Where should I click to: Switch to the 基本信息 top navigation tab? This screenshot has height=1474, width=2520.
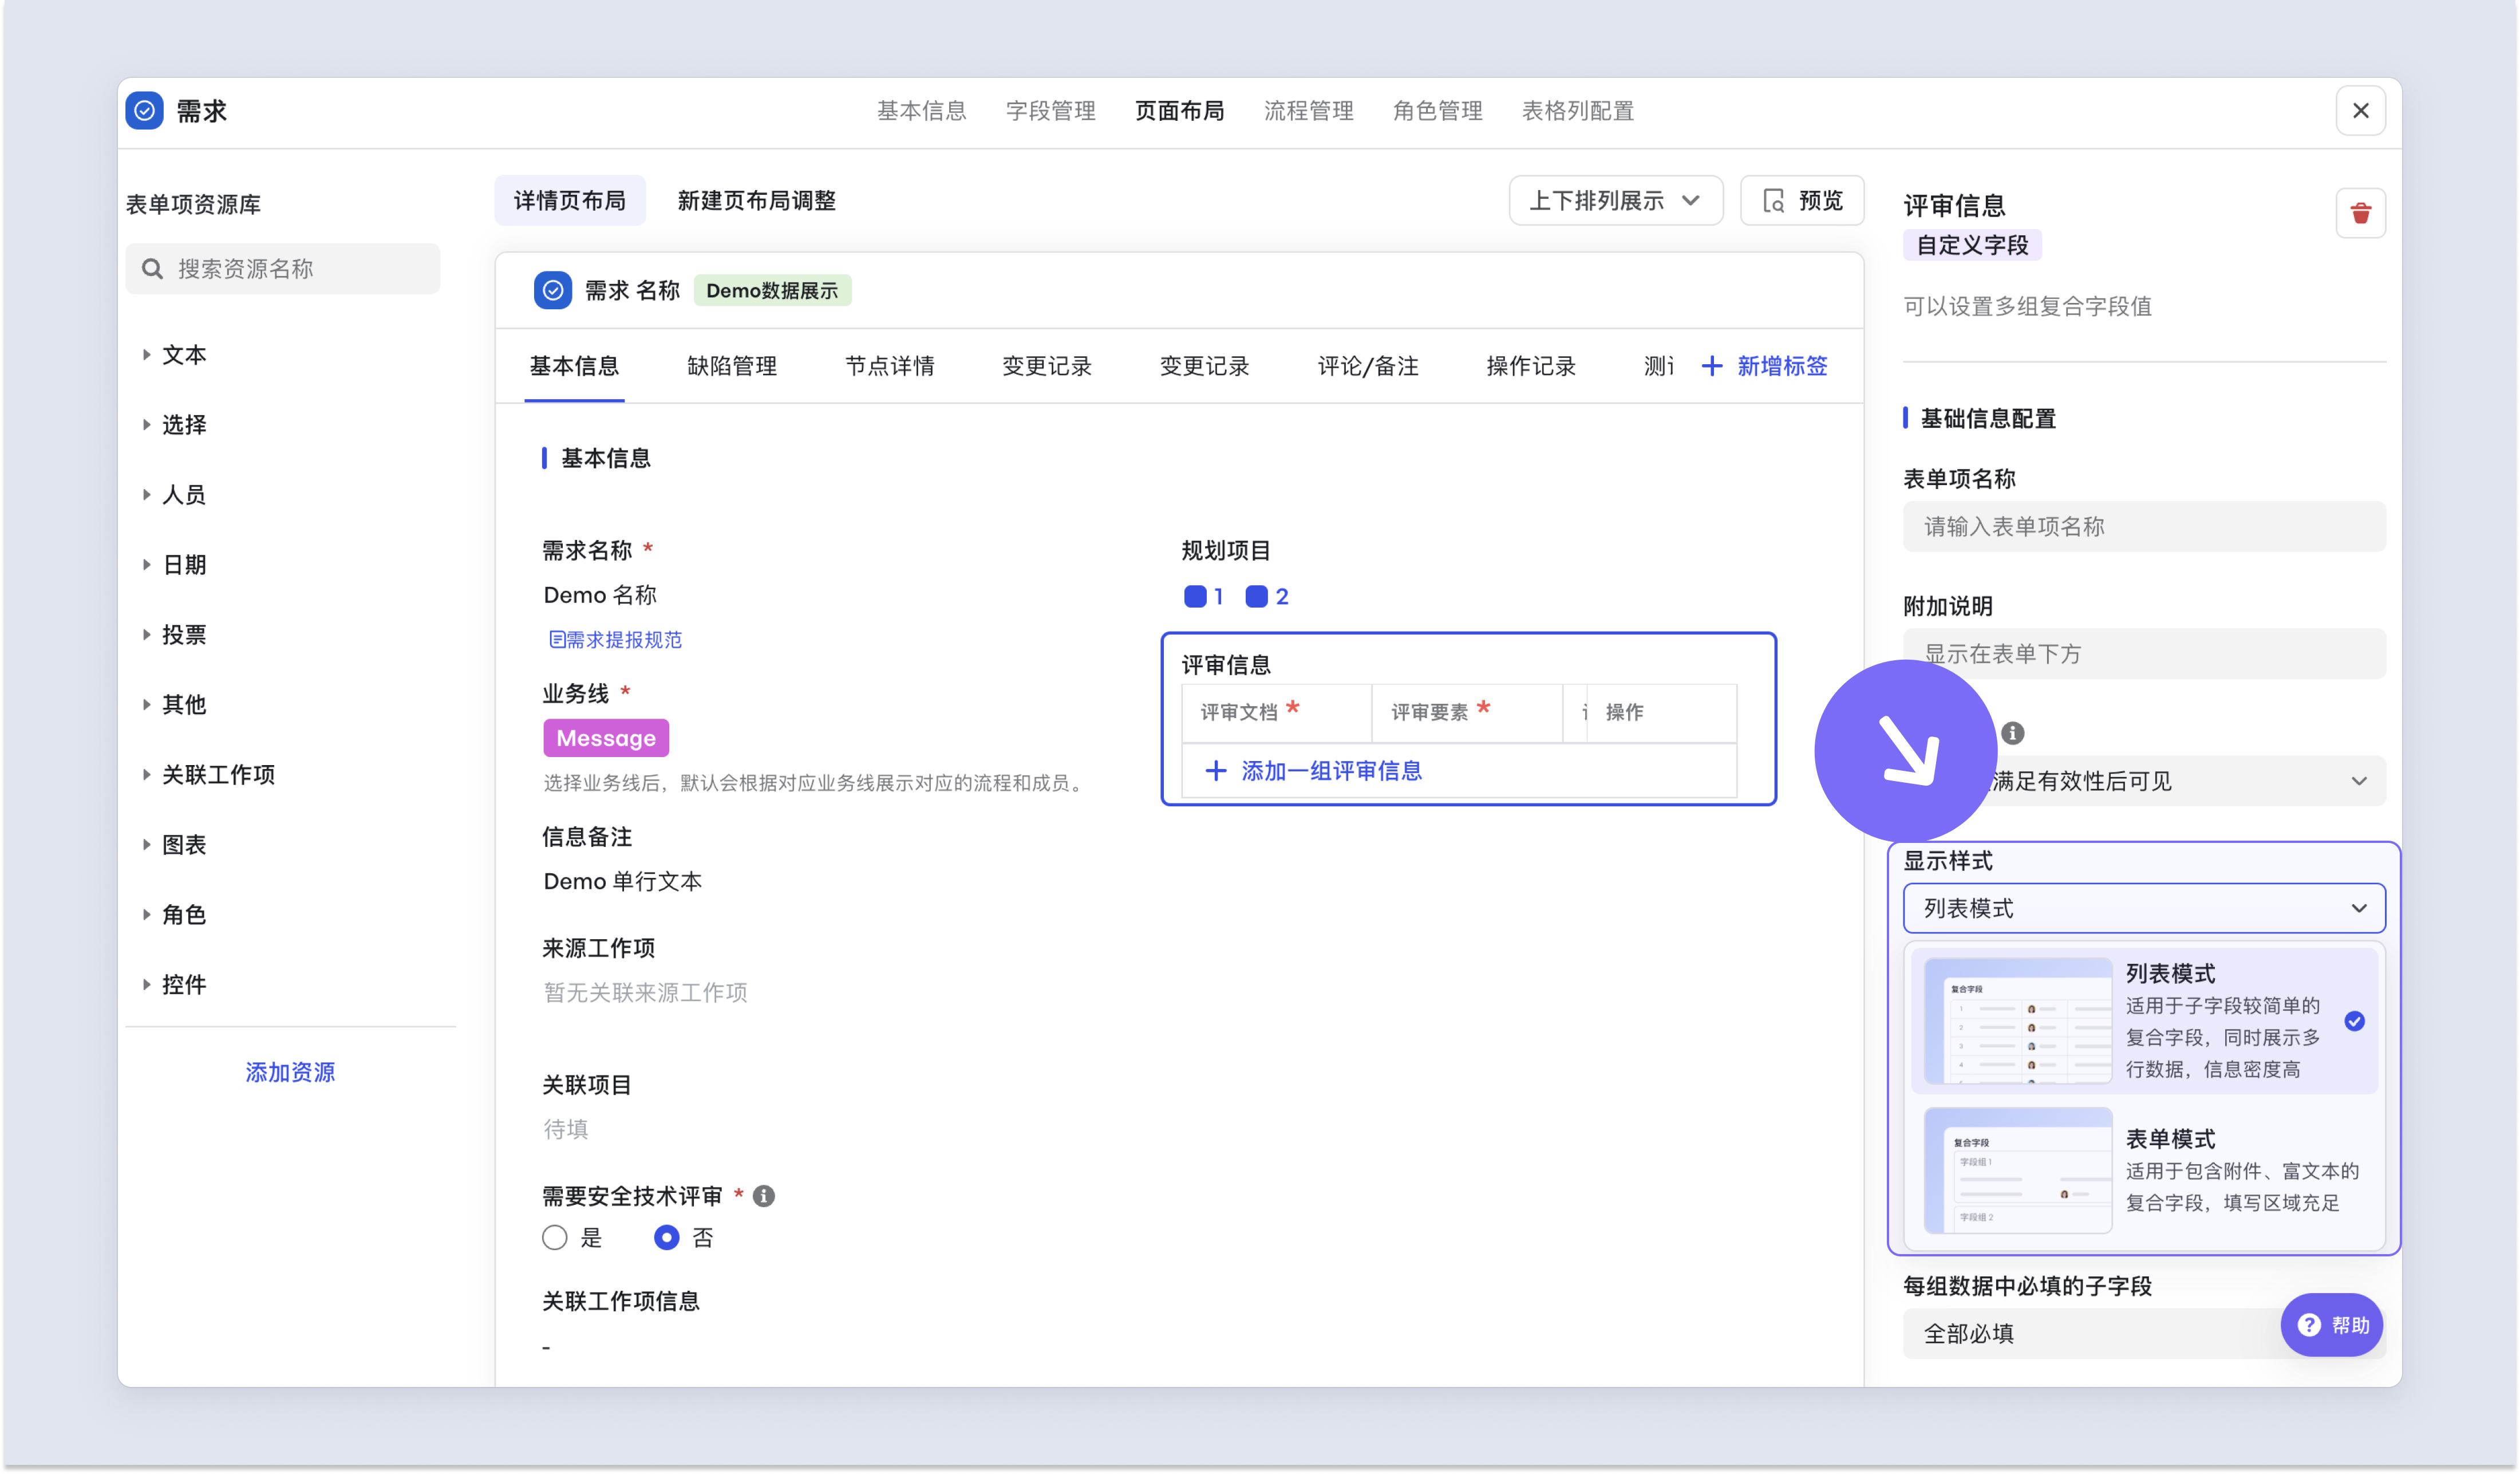point(922,111)
